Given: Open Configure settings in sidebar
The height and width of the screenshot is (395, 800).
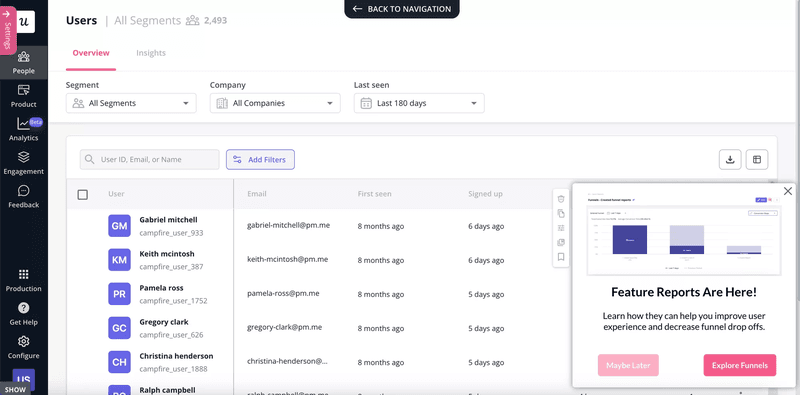Looking at the screenshot, I should [x=23, y=348].
